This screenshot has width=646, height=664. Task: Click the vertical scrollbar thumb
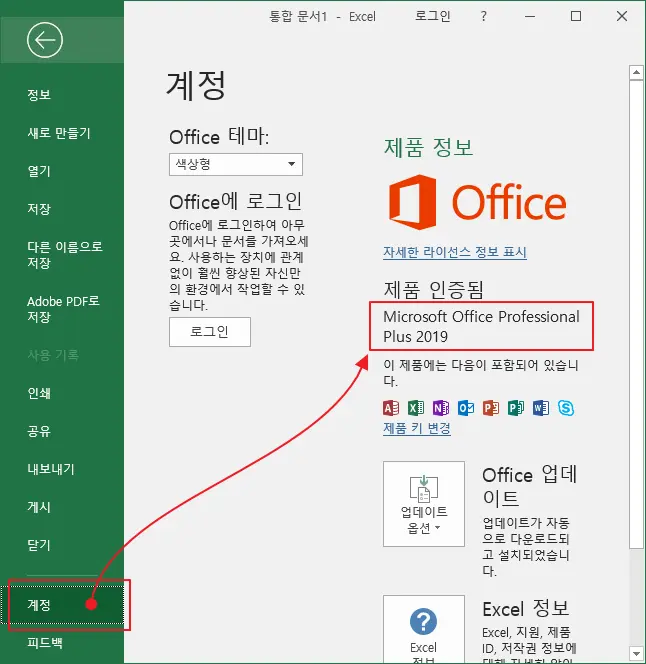(636, 314)
